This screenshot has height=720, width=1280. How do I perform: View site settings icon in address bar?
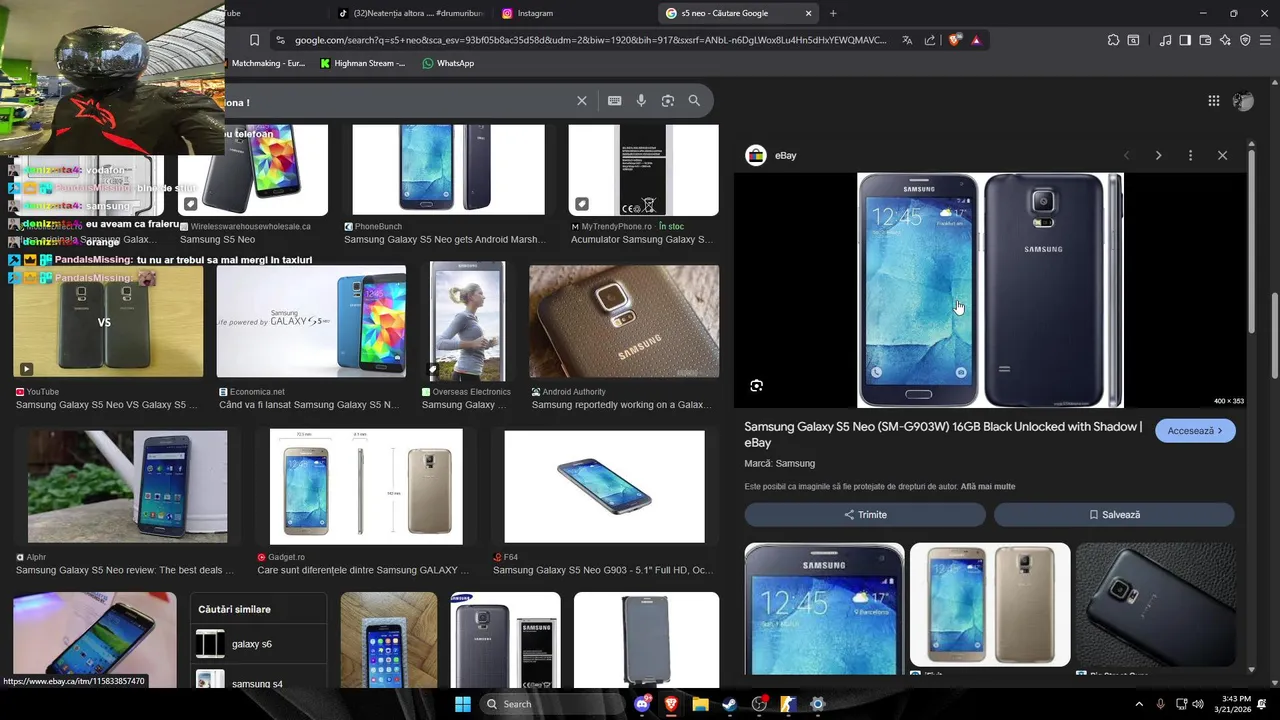tap(280, 40)
